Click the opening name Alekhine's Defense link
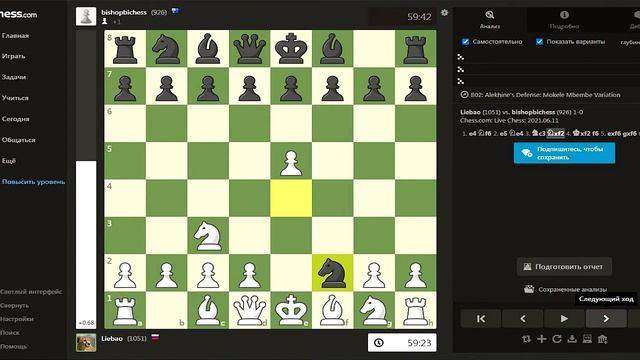The image size is (640, 360). [x=545, y=95]
